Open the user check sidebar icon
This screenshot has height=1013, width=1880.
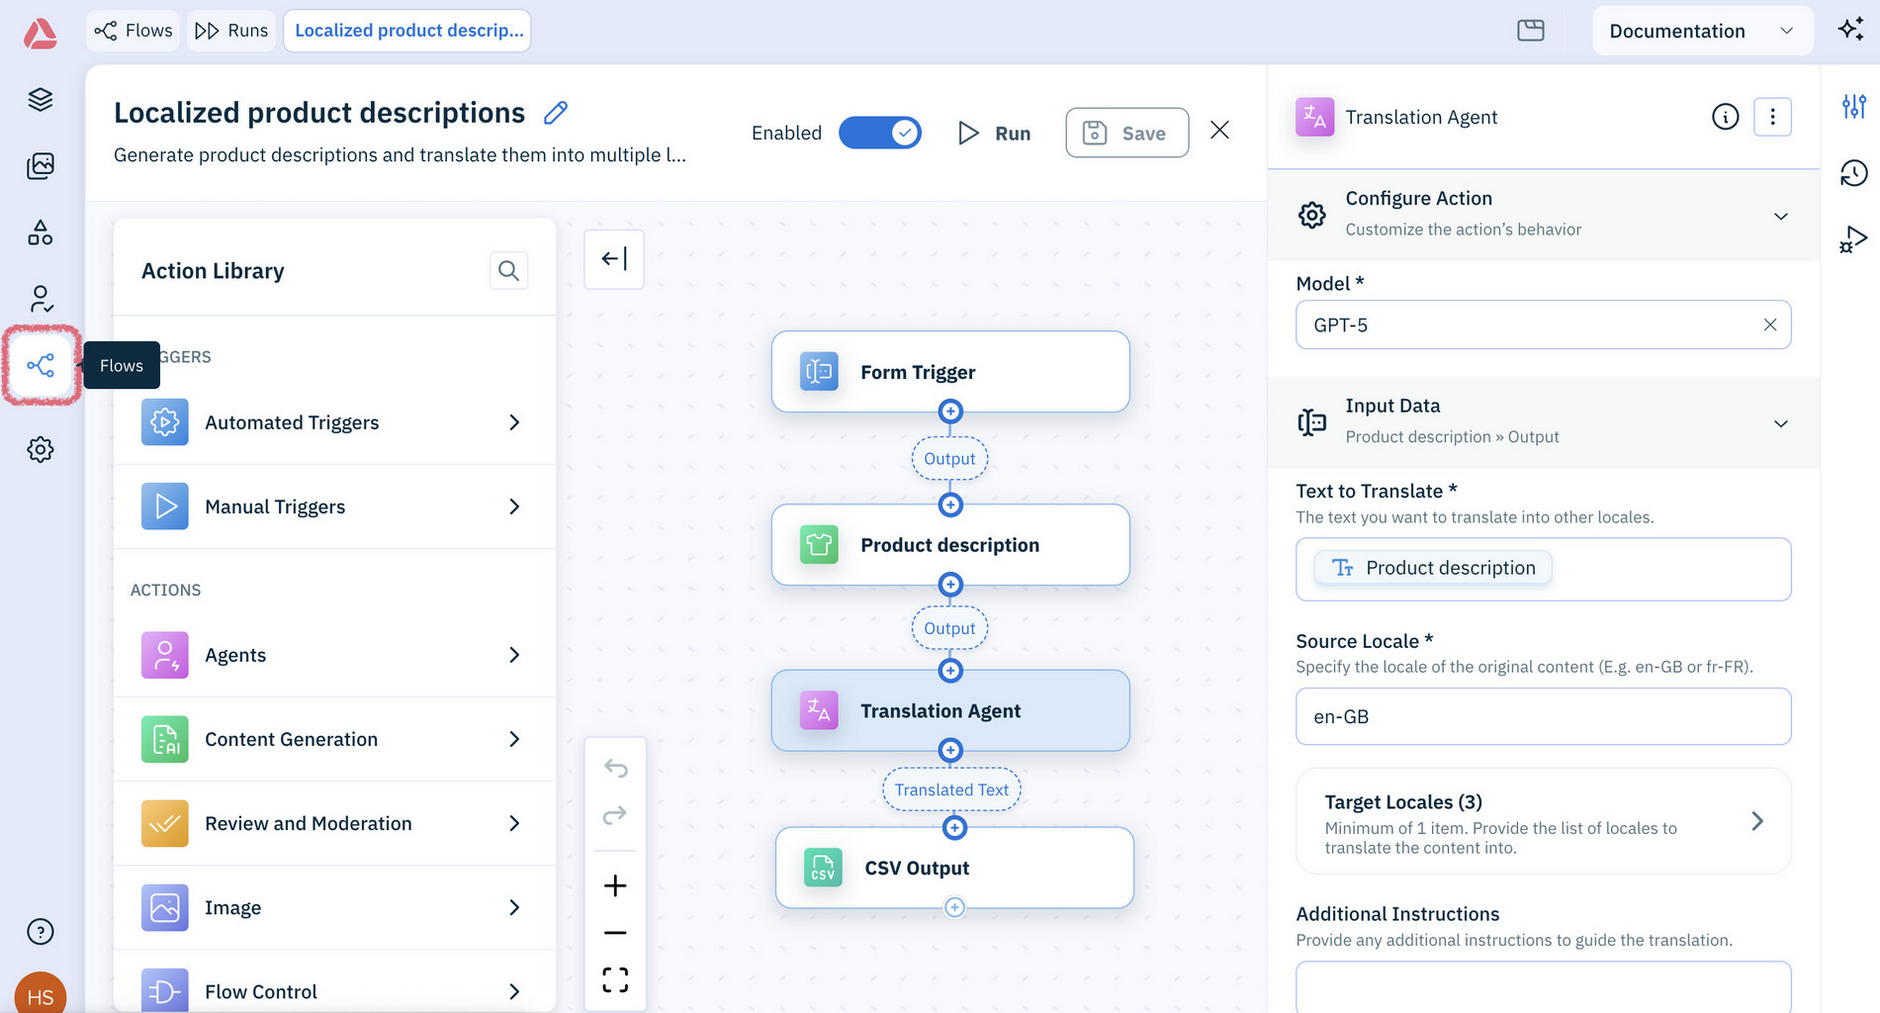pos(40,299)
